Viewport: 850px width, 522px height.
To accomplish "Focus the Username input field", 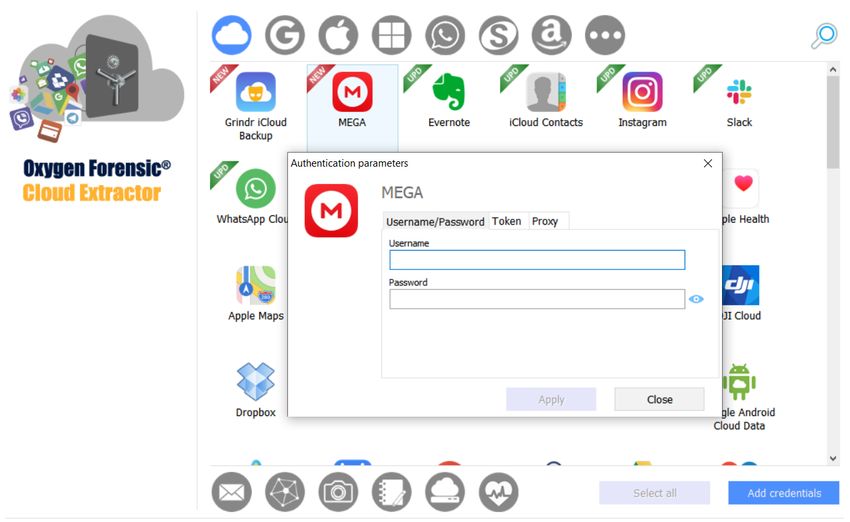I will 537,260.
